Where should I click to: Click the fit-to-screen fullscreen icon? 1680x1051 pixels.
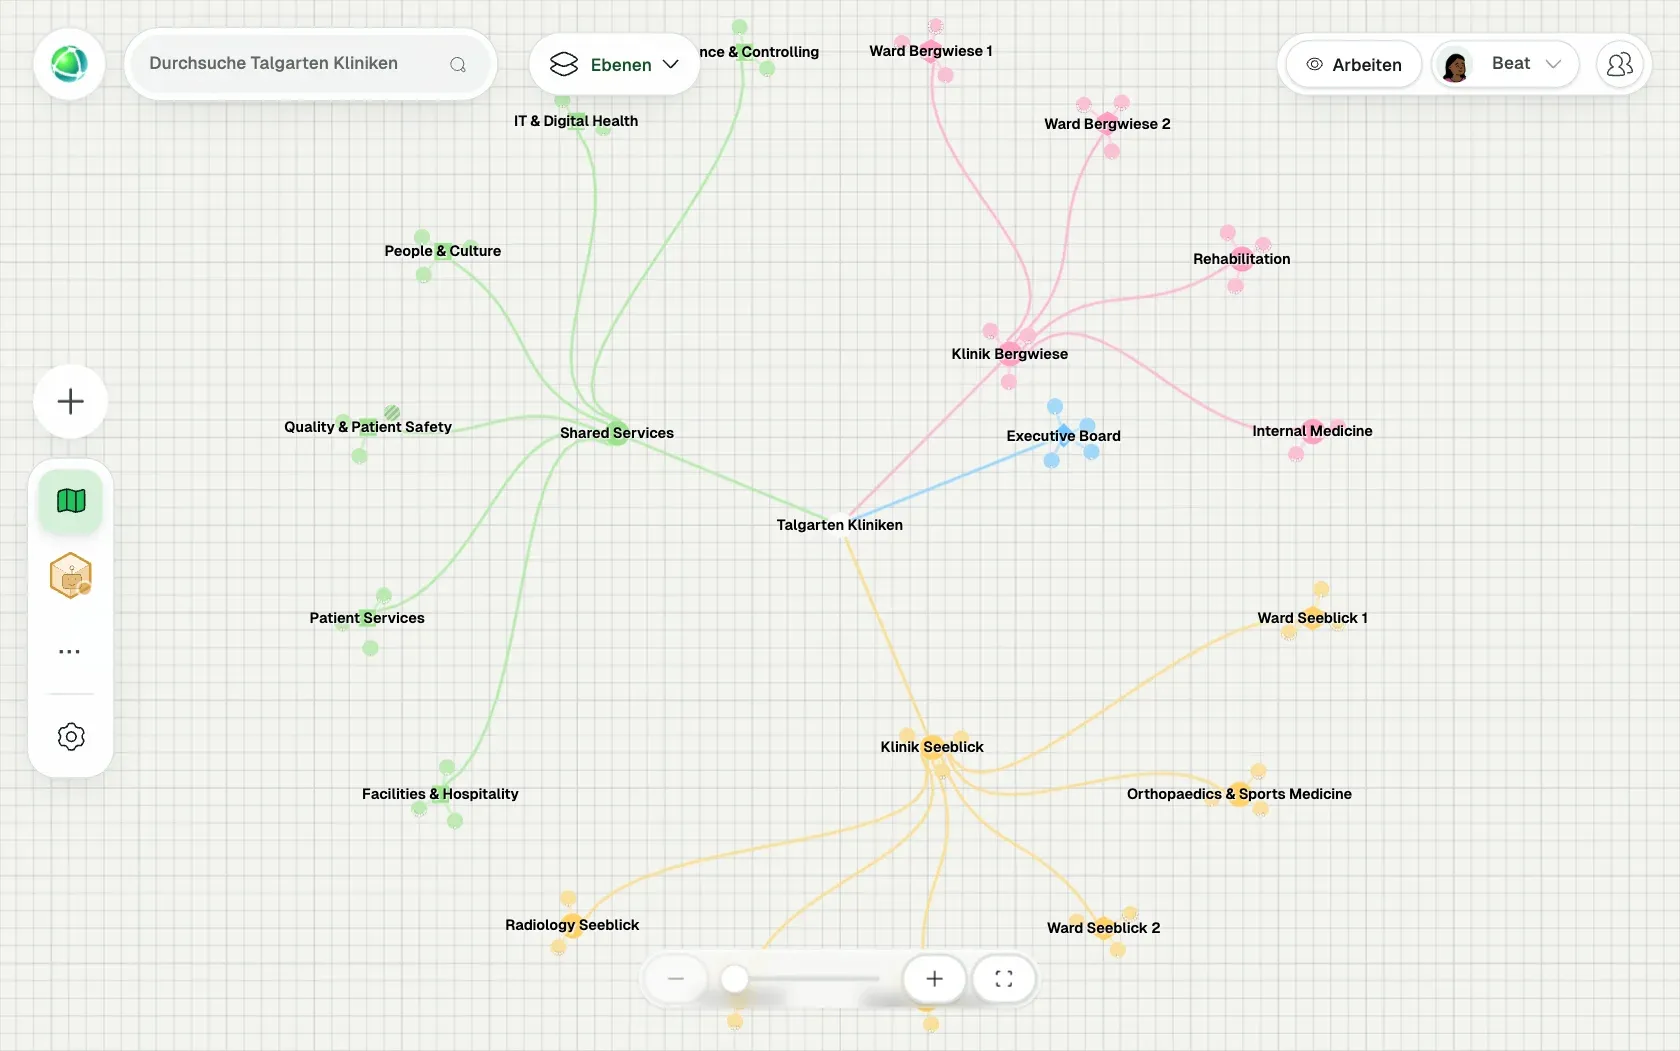coord(1004,979)
